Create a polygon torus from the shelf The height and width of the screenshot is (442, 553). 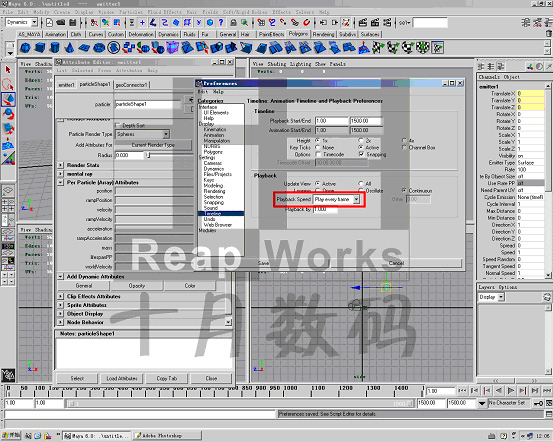(99, 48)
